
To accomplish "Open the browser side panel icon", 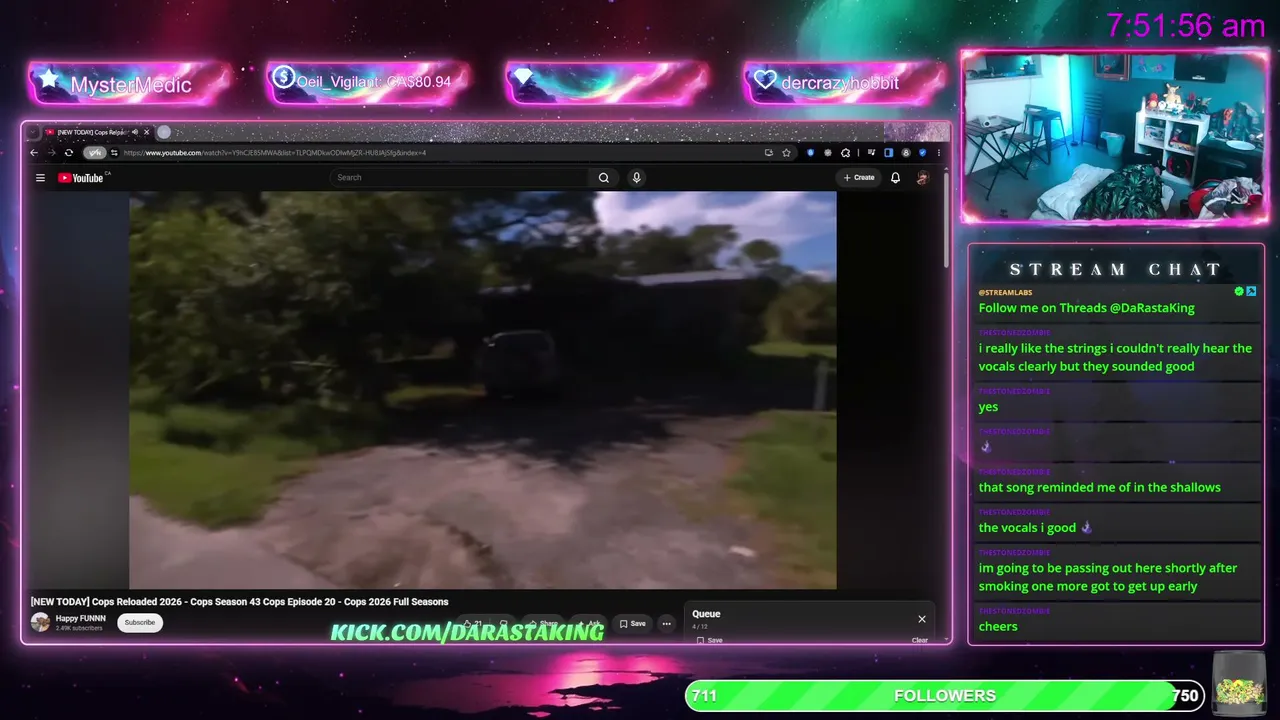I will (888, 153).
